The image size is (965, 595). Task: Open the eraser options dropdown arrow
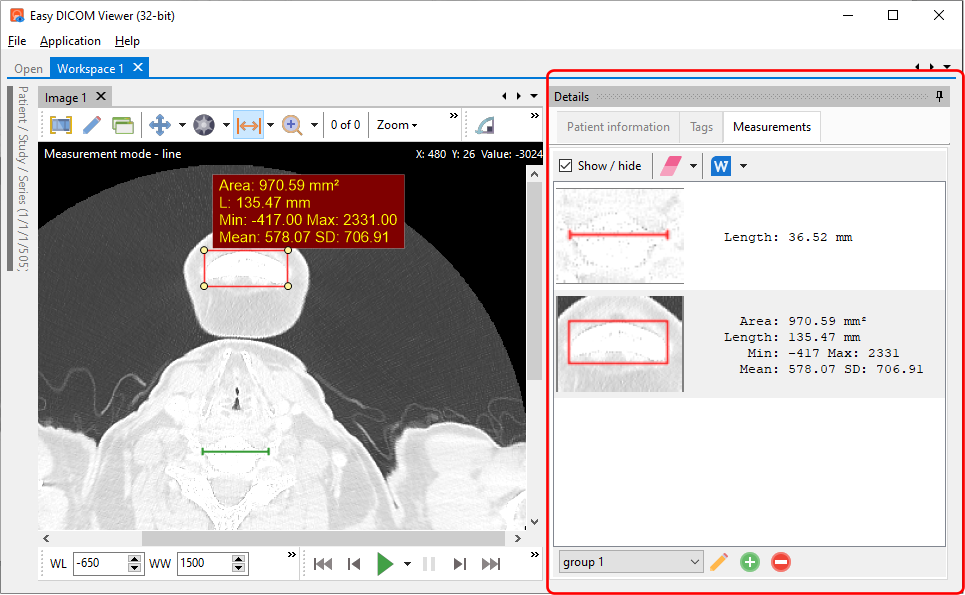click(693, 166)
